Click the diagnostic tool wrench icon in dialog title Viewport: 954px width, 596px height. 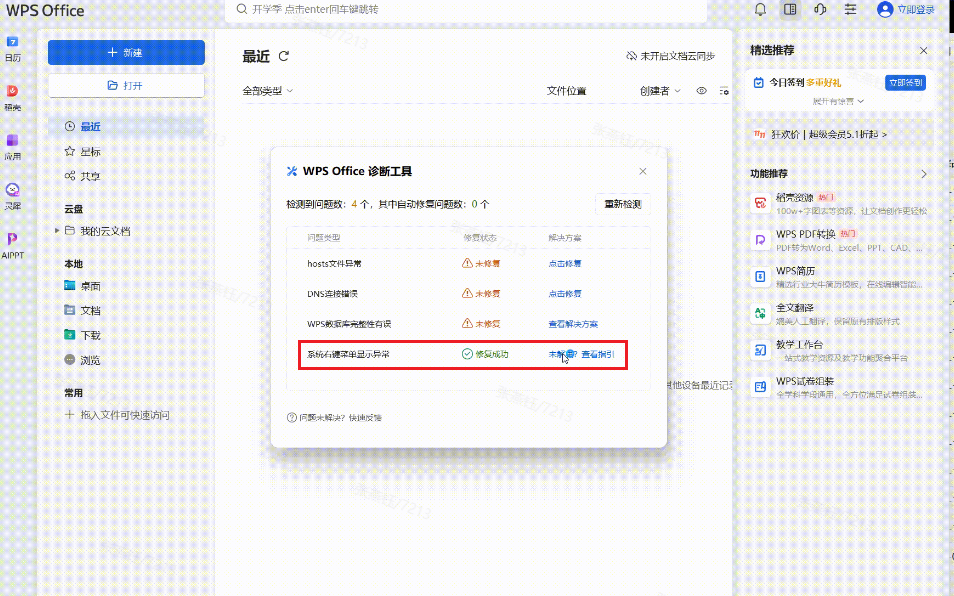tap(292, 172)
